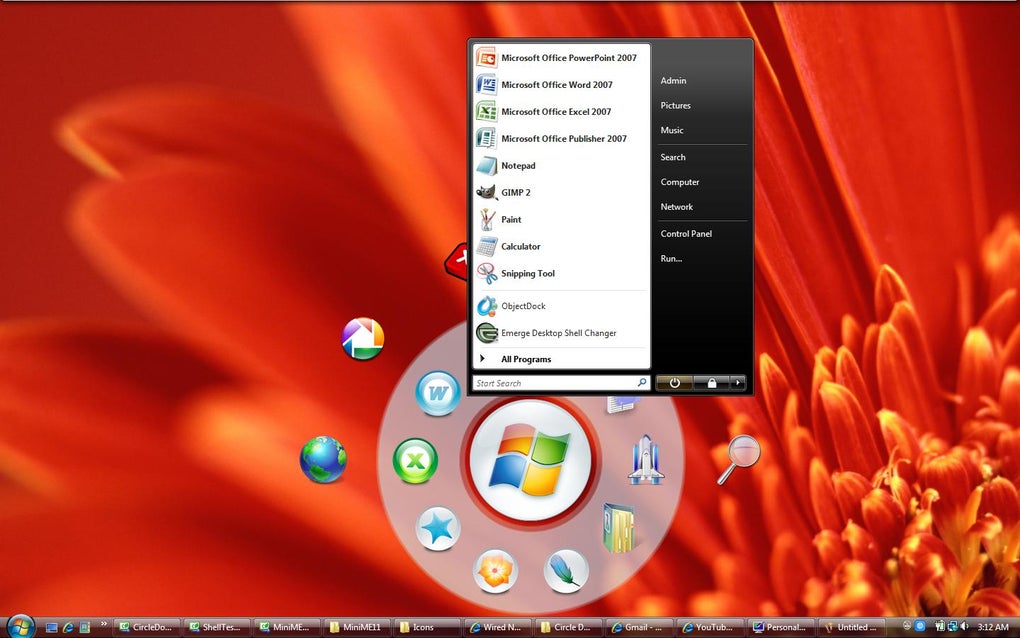Switch to the Gmail browser window
This screenshot has height=638, width=1020.
(639, 628)
